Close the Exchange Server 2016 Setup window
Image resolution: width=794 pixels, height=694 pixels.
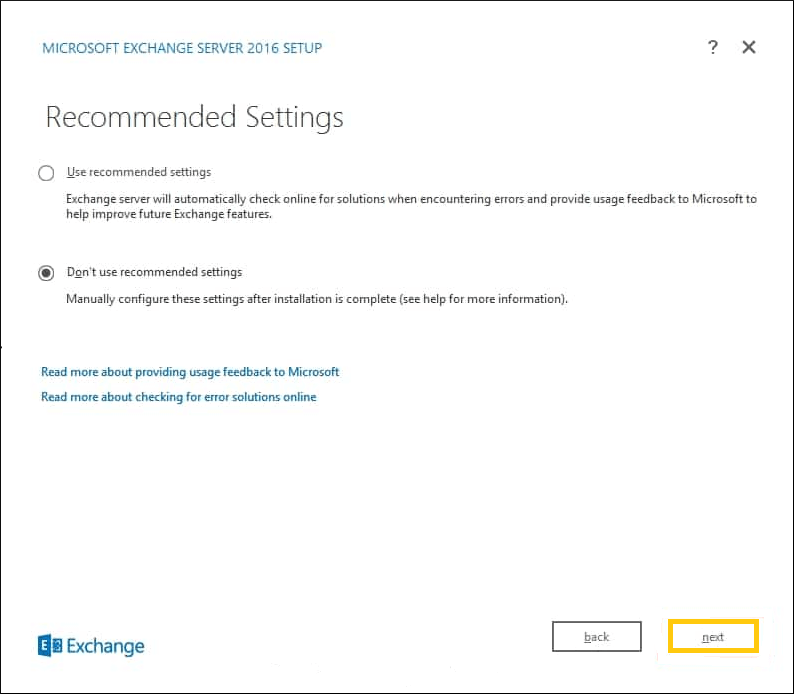click(748, 47)
